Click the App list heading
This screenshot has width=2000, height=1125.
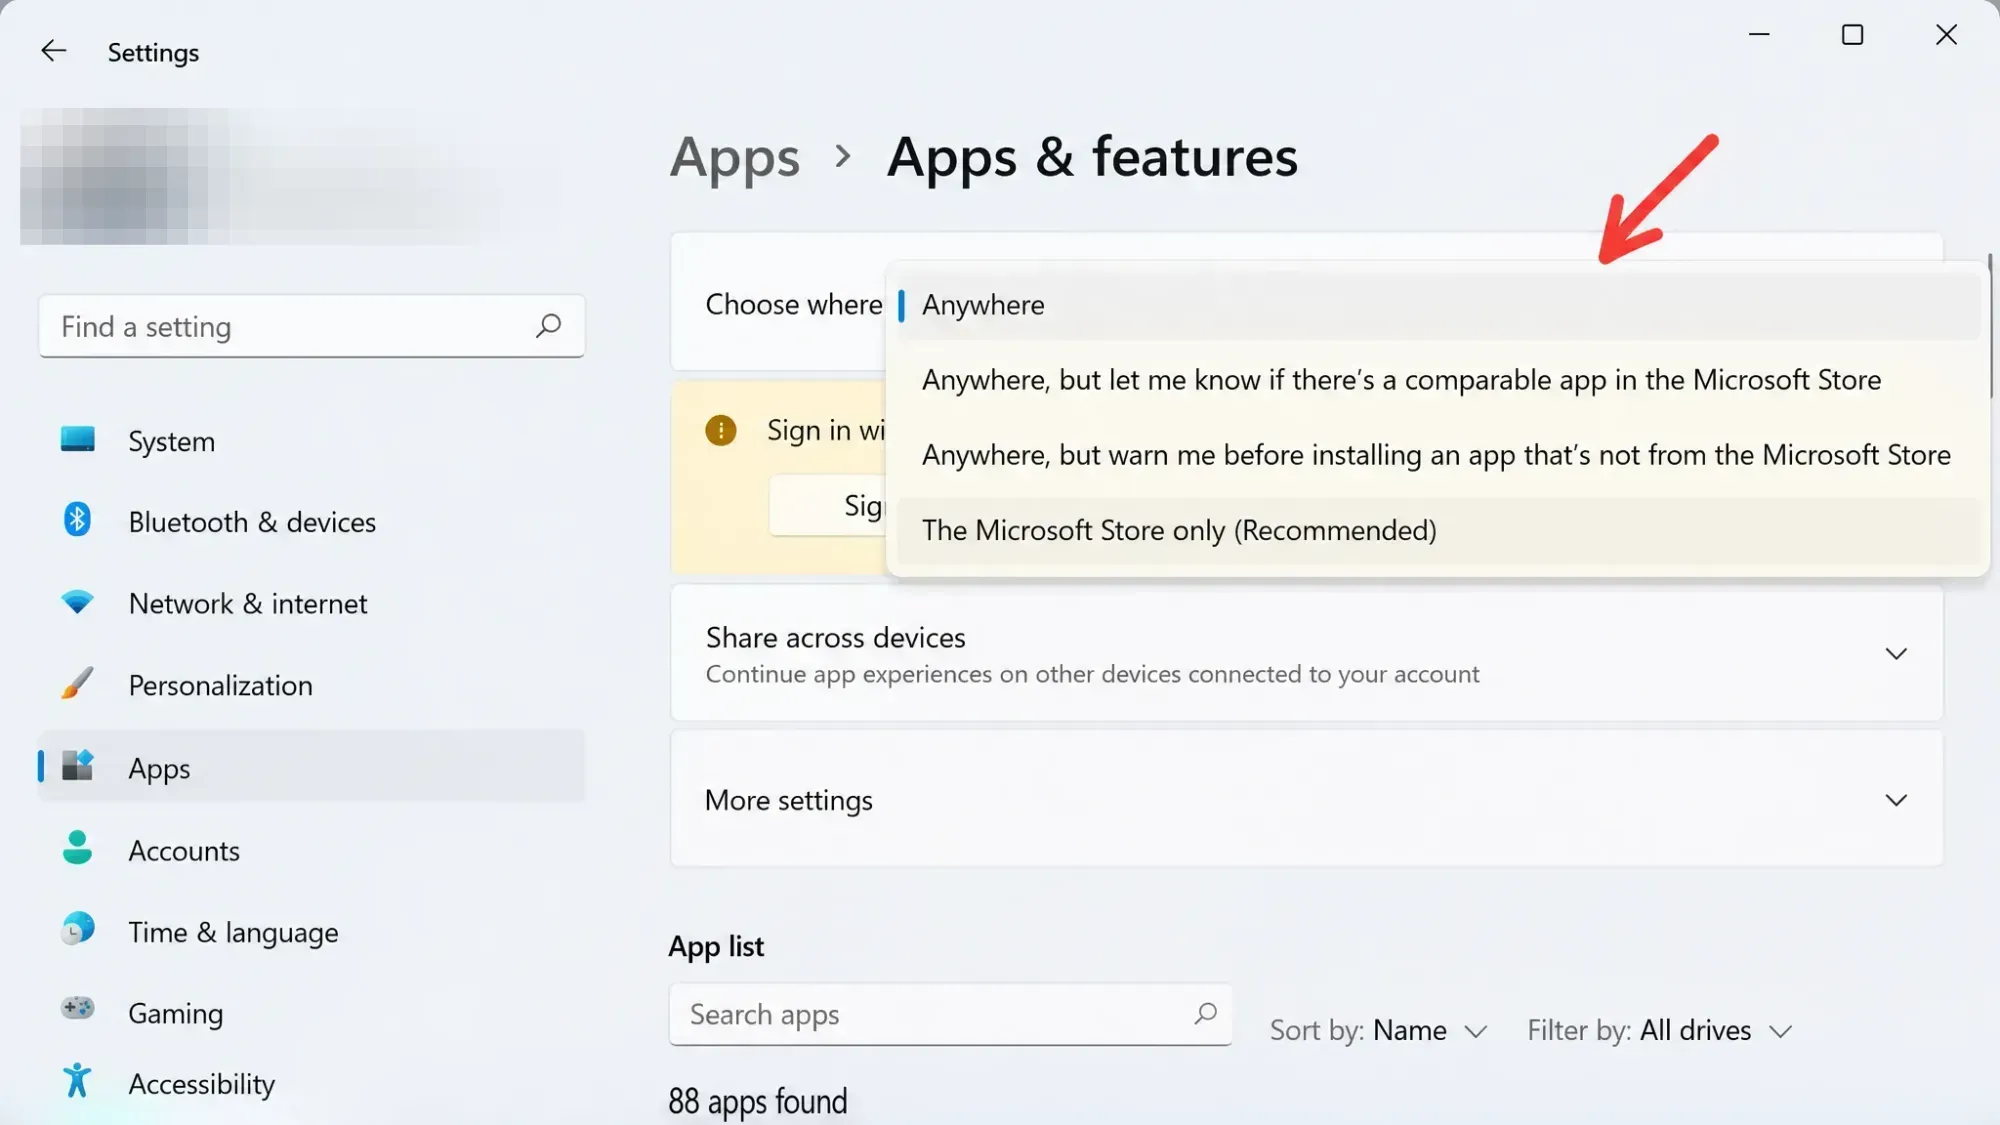[x=716, y=946]
